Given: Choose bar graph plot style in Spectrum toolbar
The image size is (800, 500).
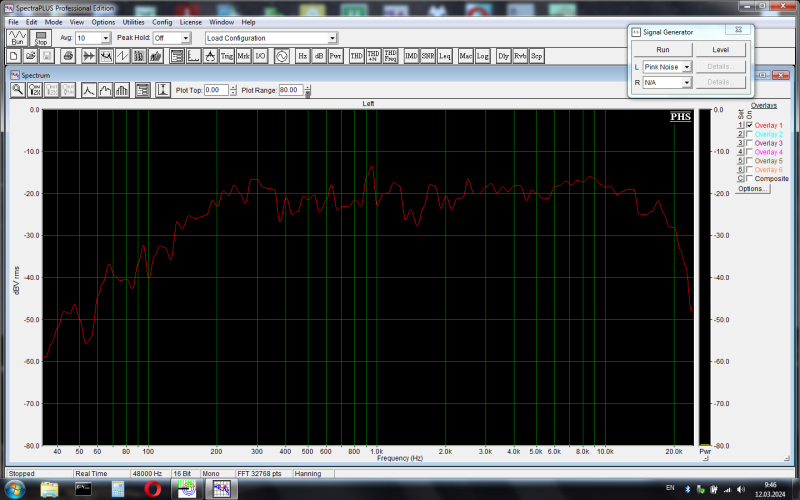Looking at the screenshot, I should tap(122, 90).
